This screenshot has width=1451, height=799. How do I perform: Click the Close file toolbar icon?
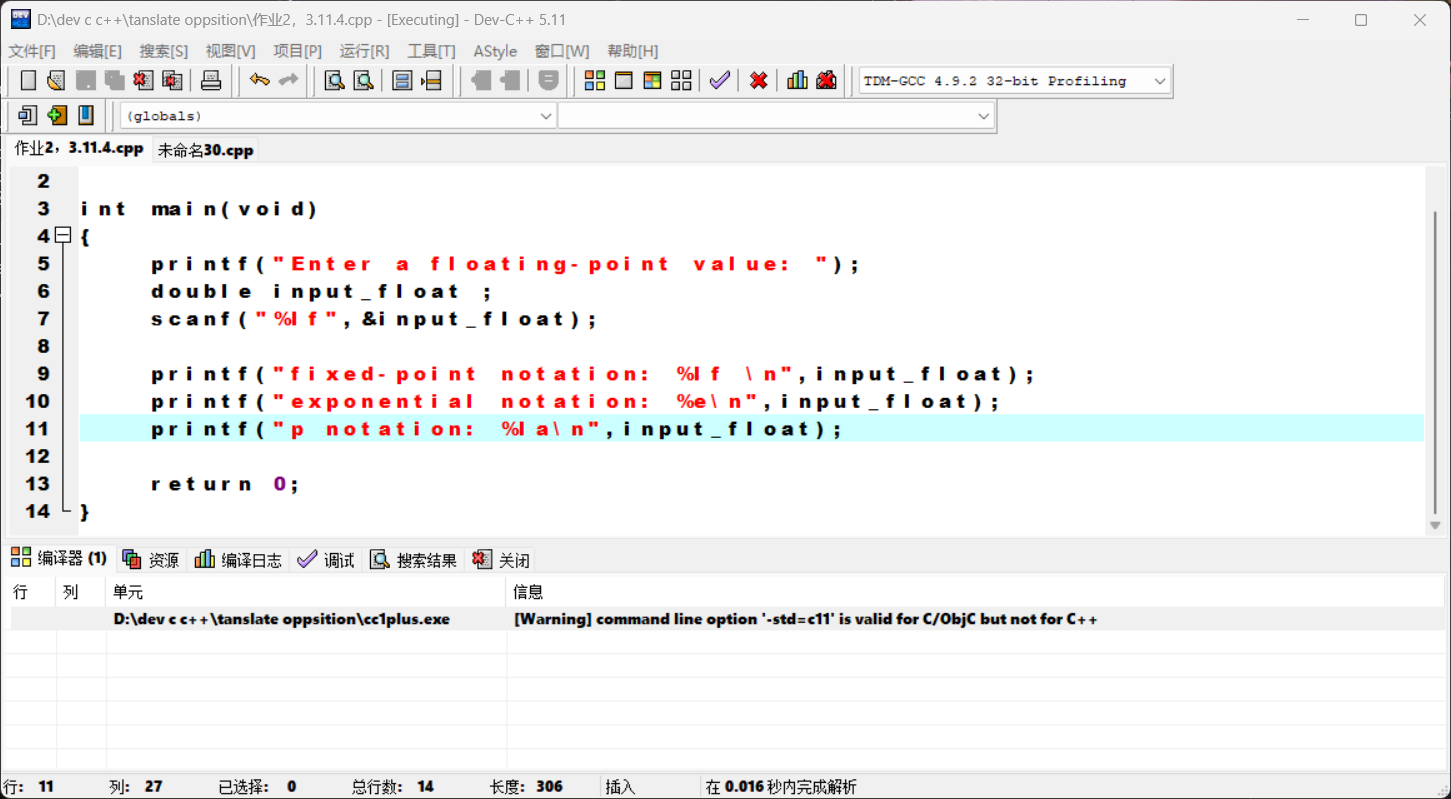coord(143,81)
